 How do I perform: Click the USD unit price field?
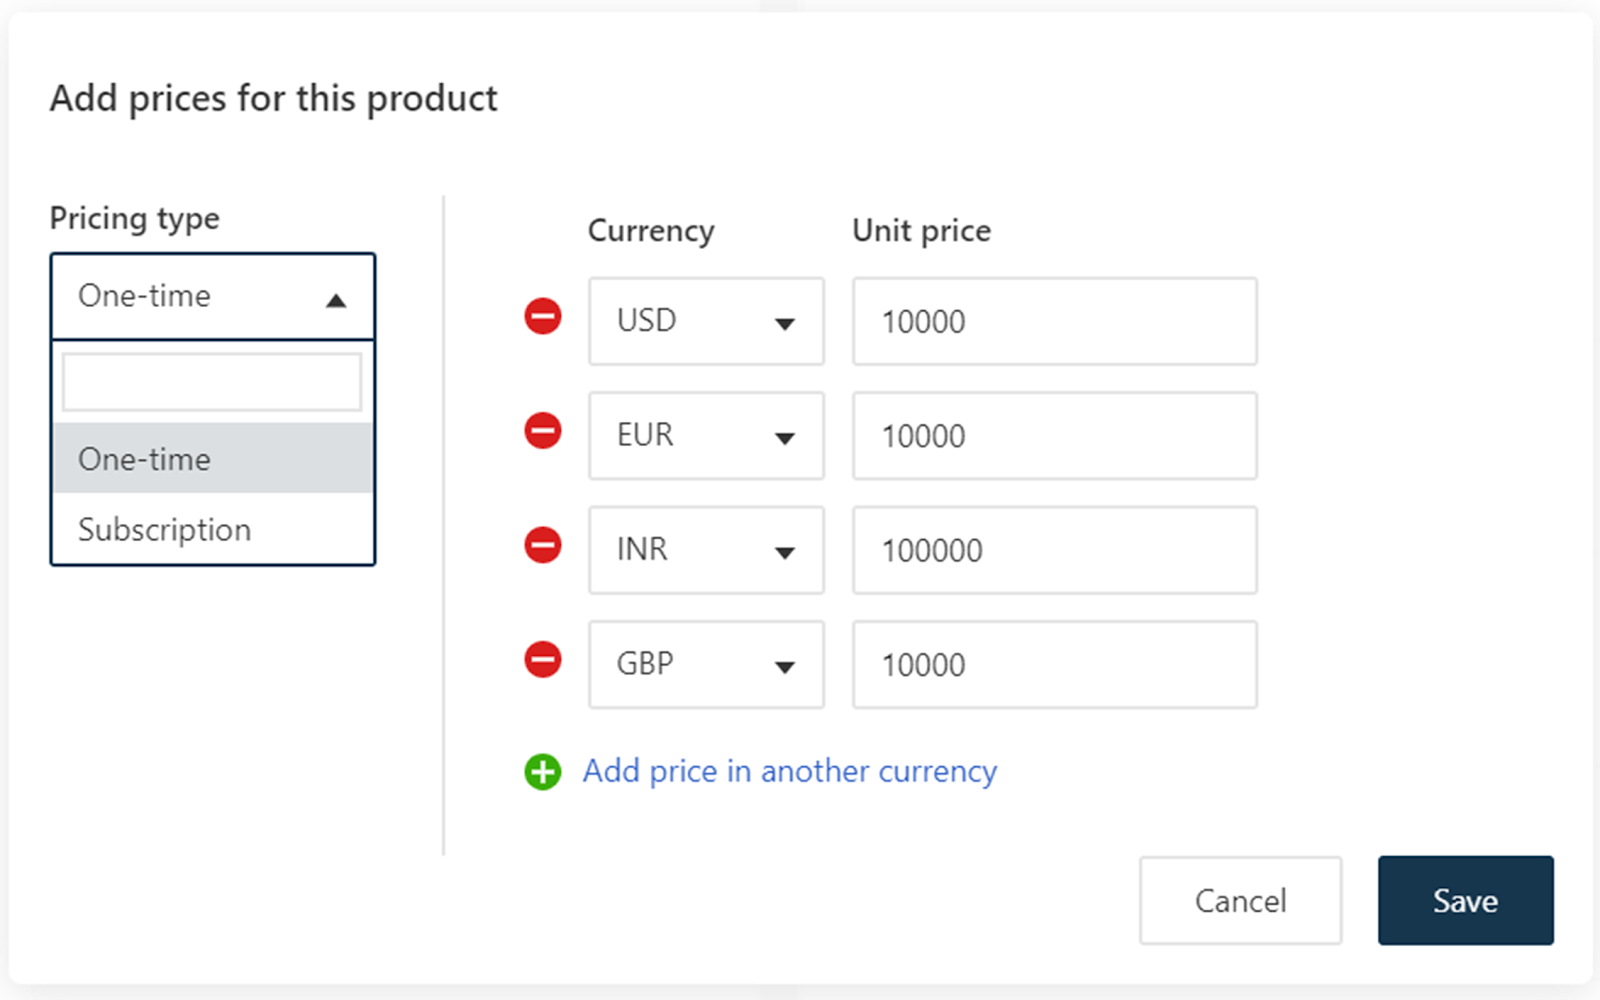(1054, 321)
